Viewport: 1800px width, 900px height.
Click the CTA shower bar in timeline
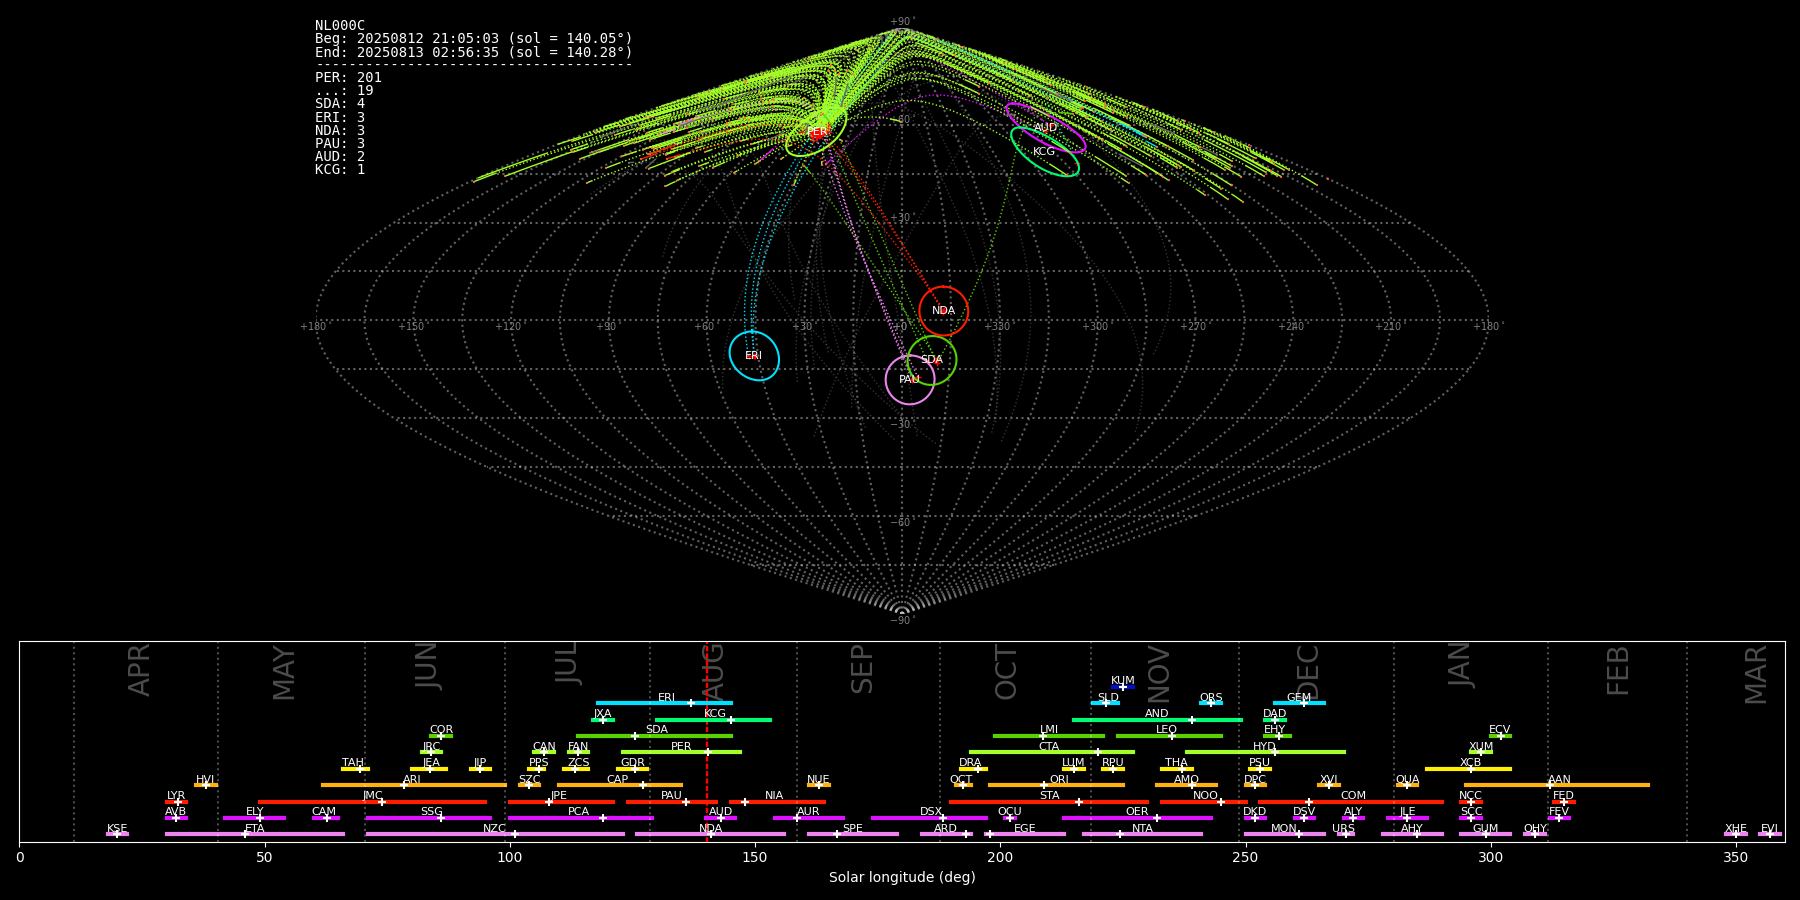[1052, 752]
